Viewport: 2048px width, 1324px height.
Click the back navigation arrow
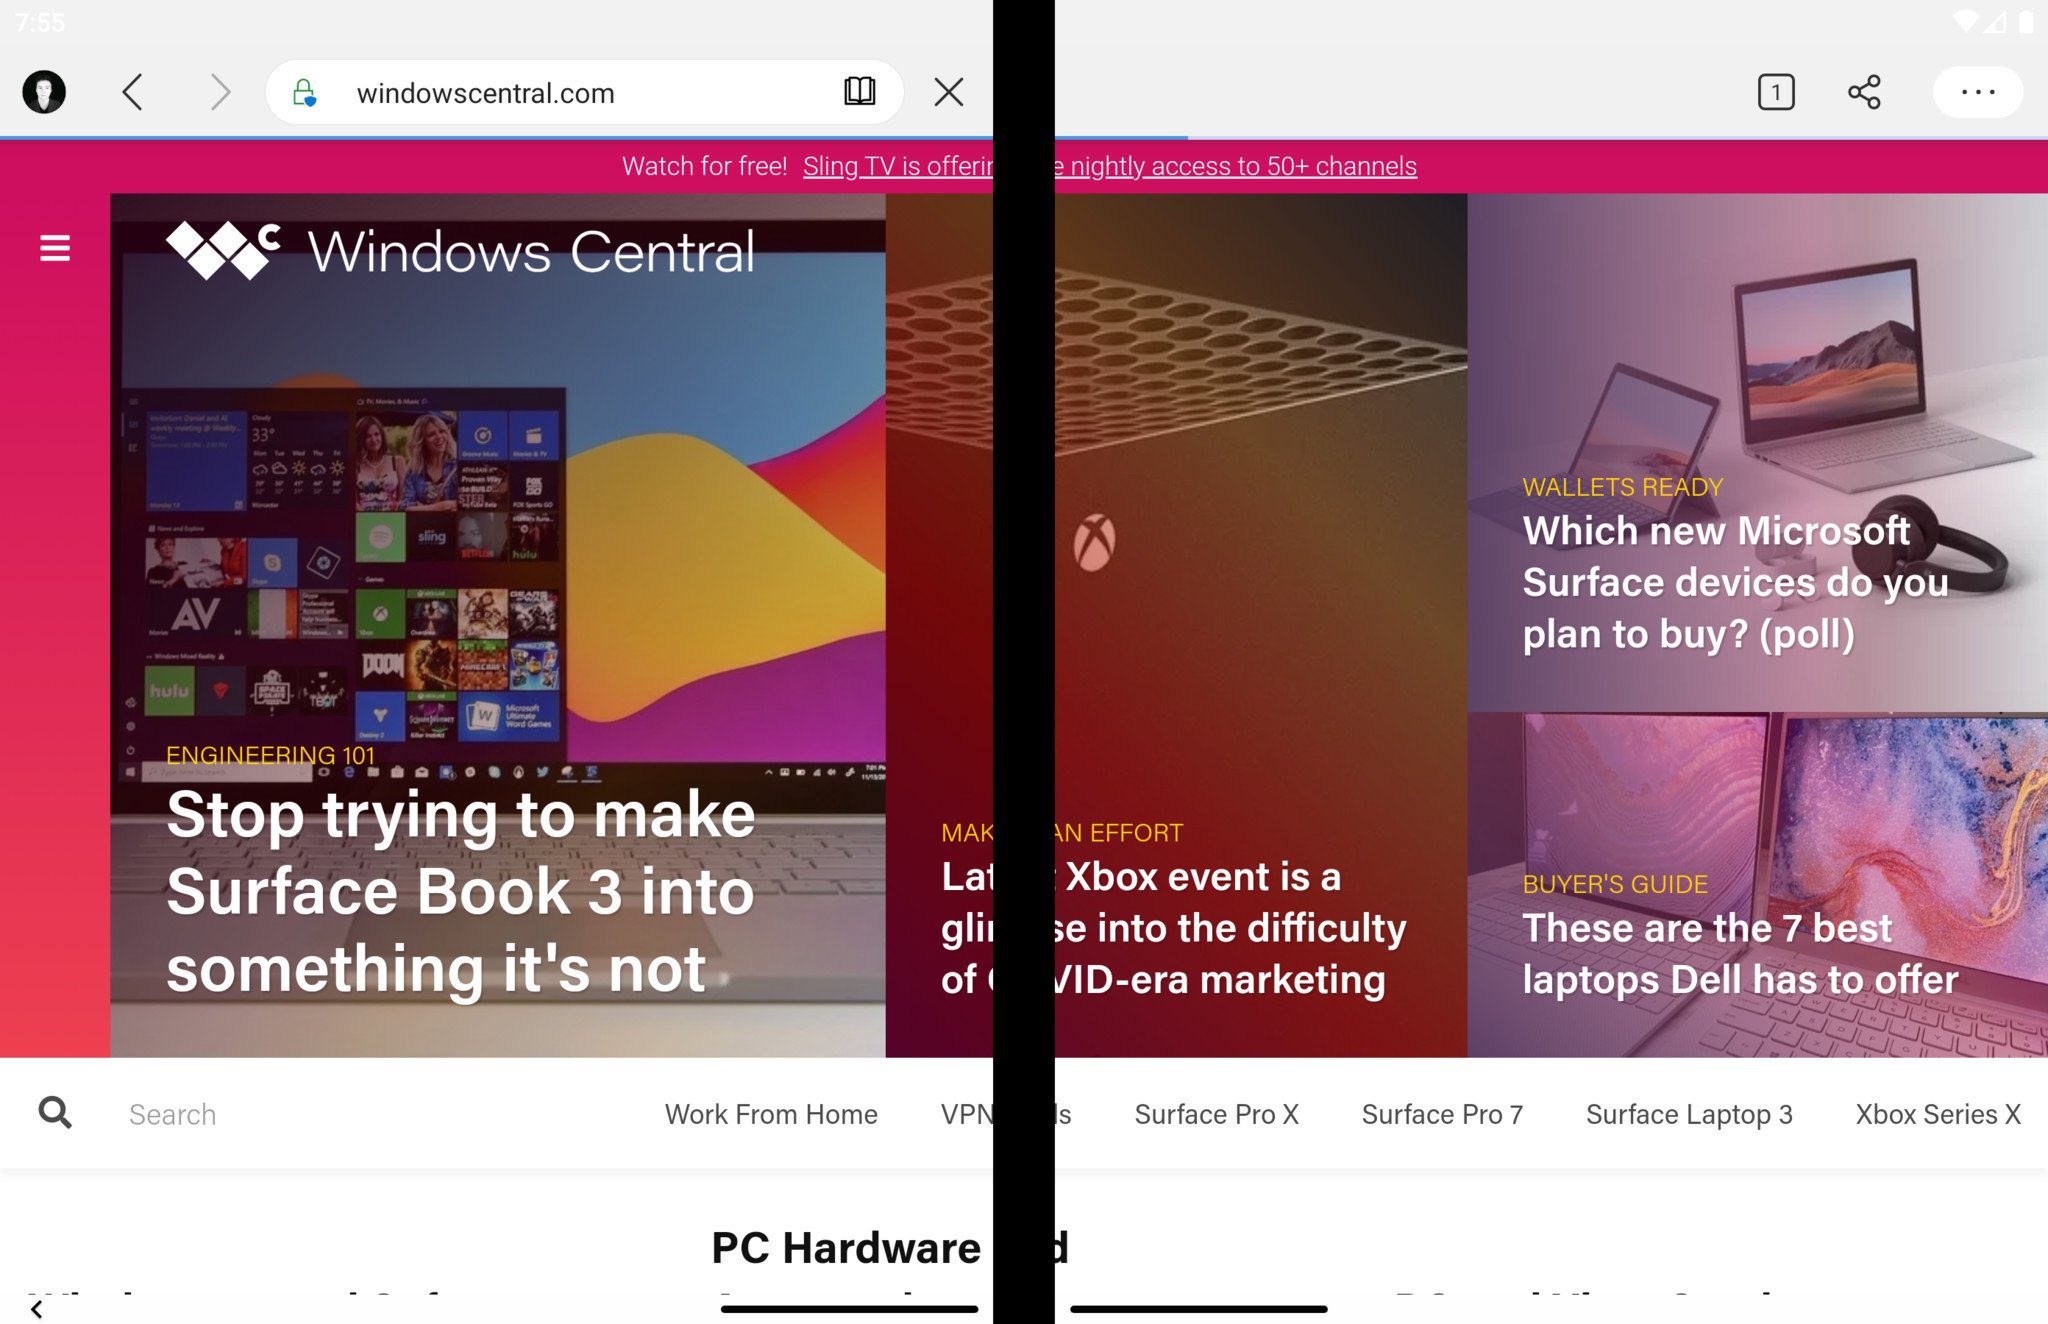pyautogui.click(x=131, y=93)
